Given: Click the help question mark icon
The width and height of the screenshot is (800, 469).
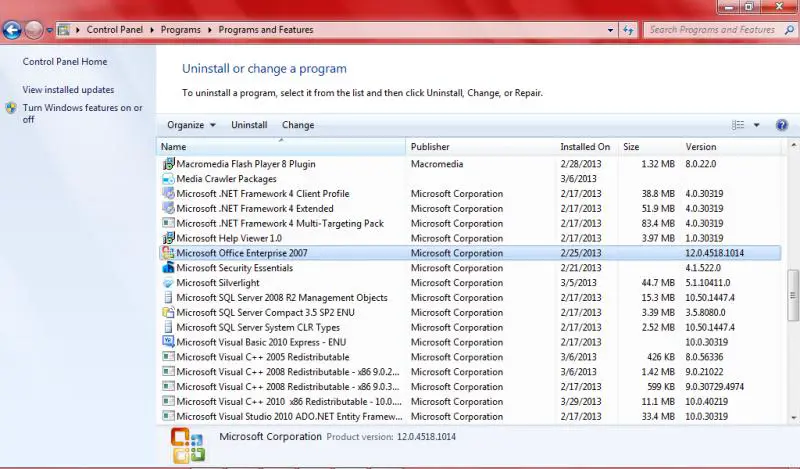Looking at the screenshot, I should [782, 125].
